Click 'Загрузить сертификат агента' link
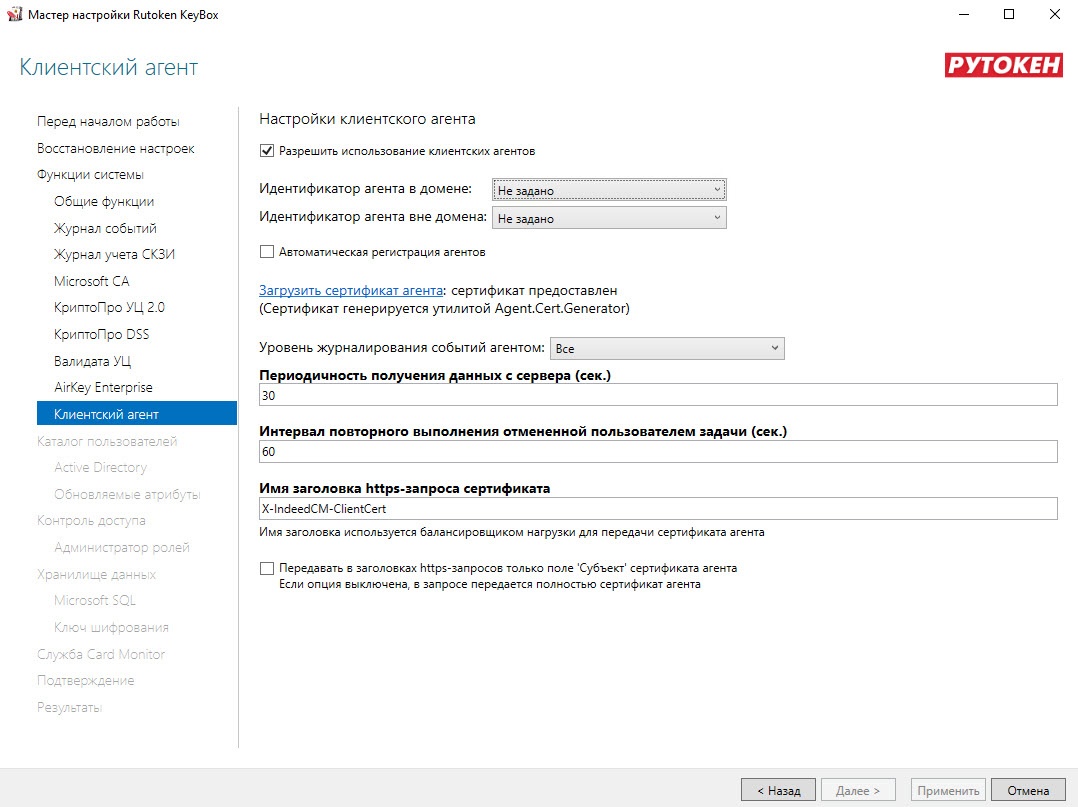 click(351, 291)
